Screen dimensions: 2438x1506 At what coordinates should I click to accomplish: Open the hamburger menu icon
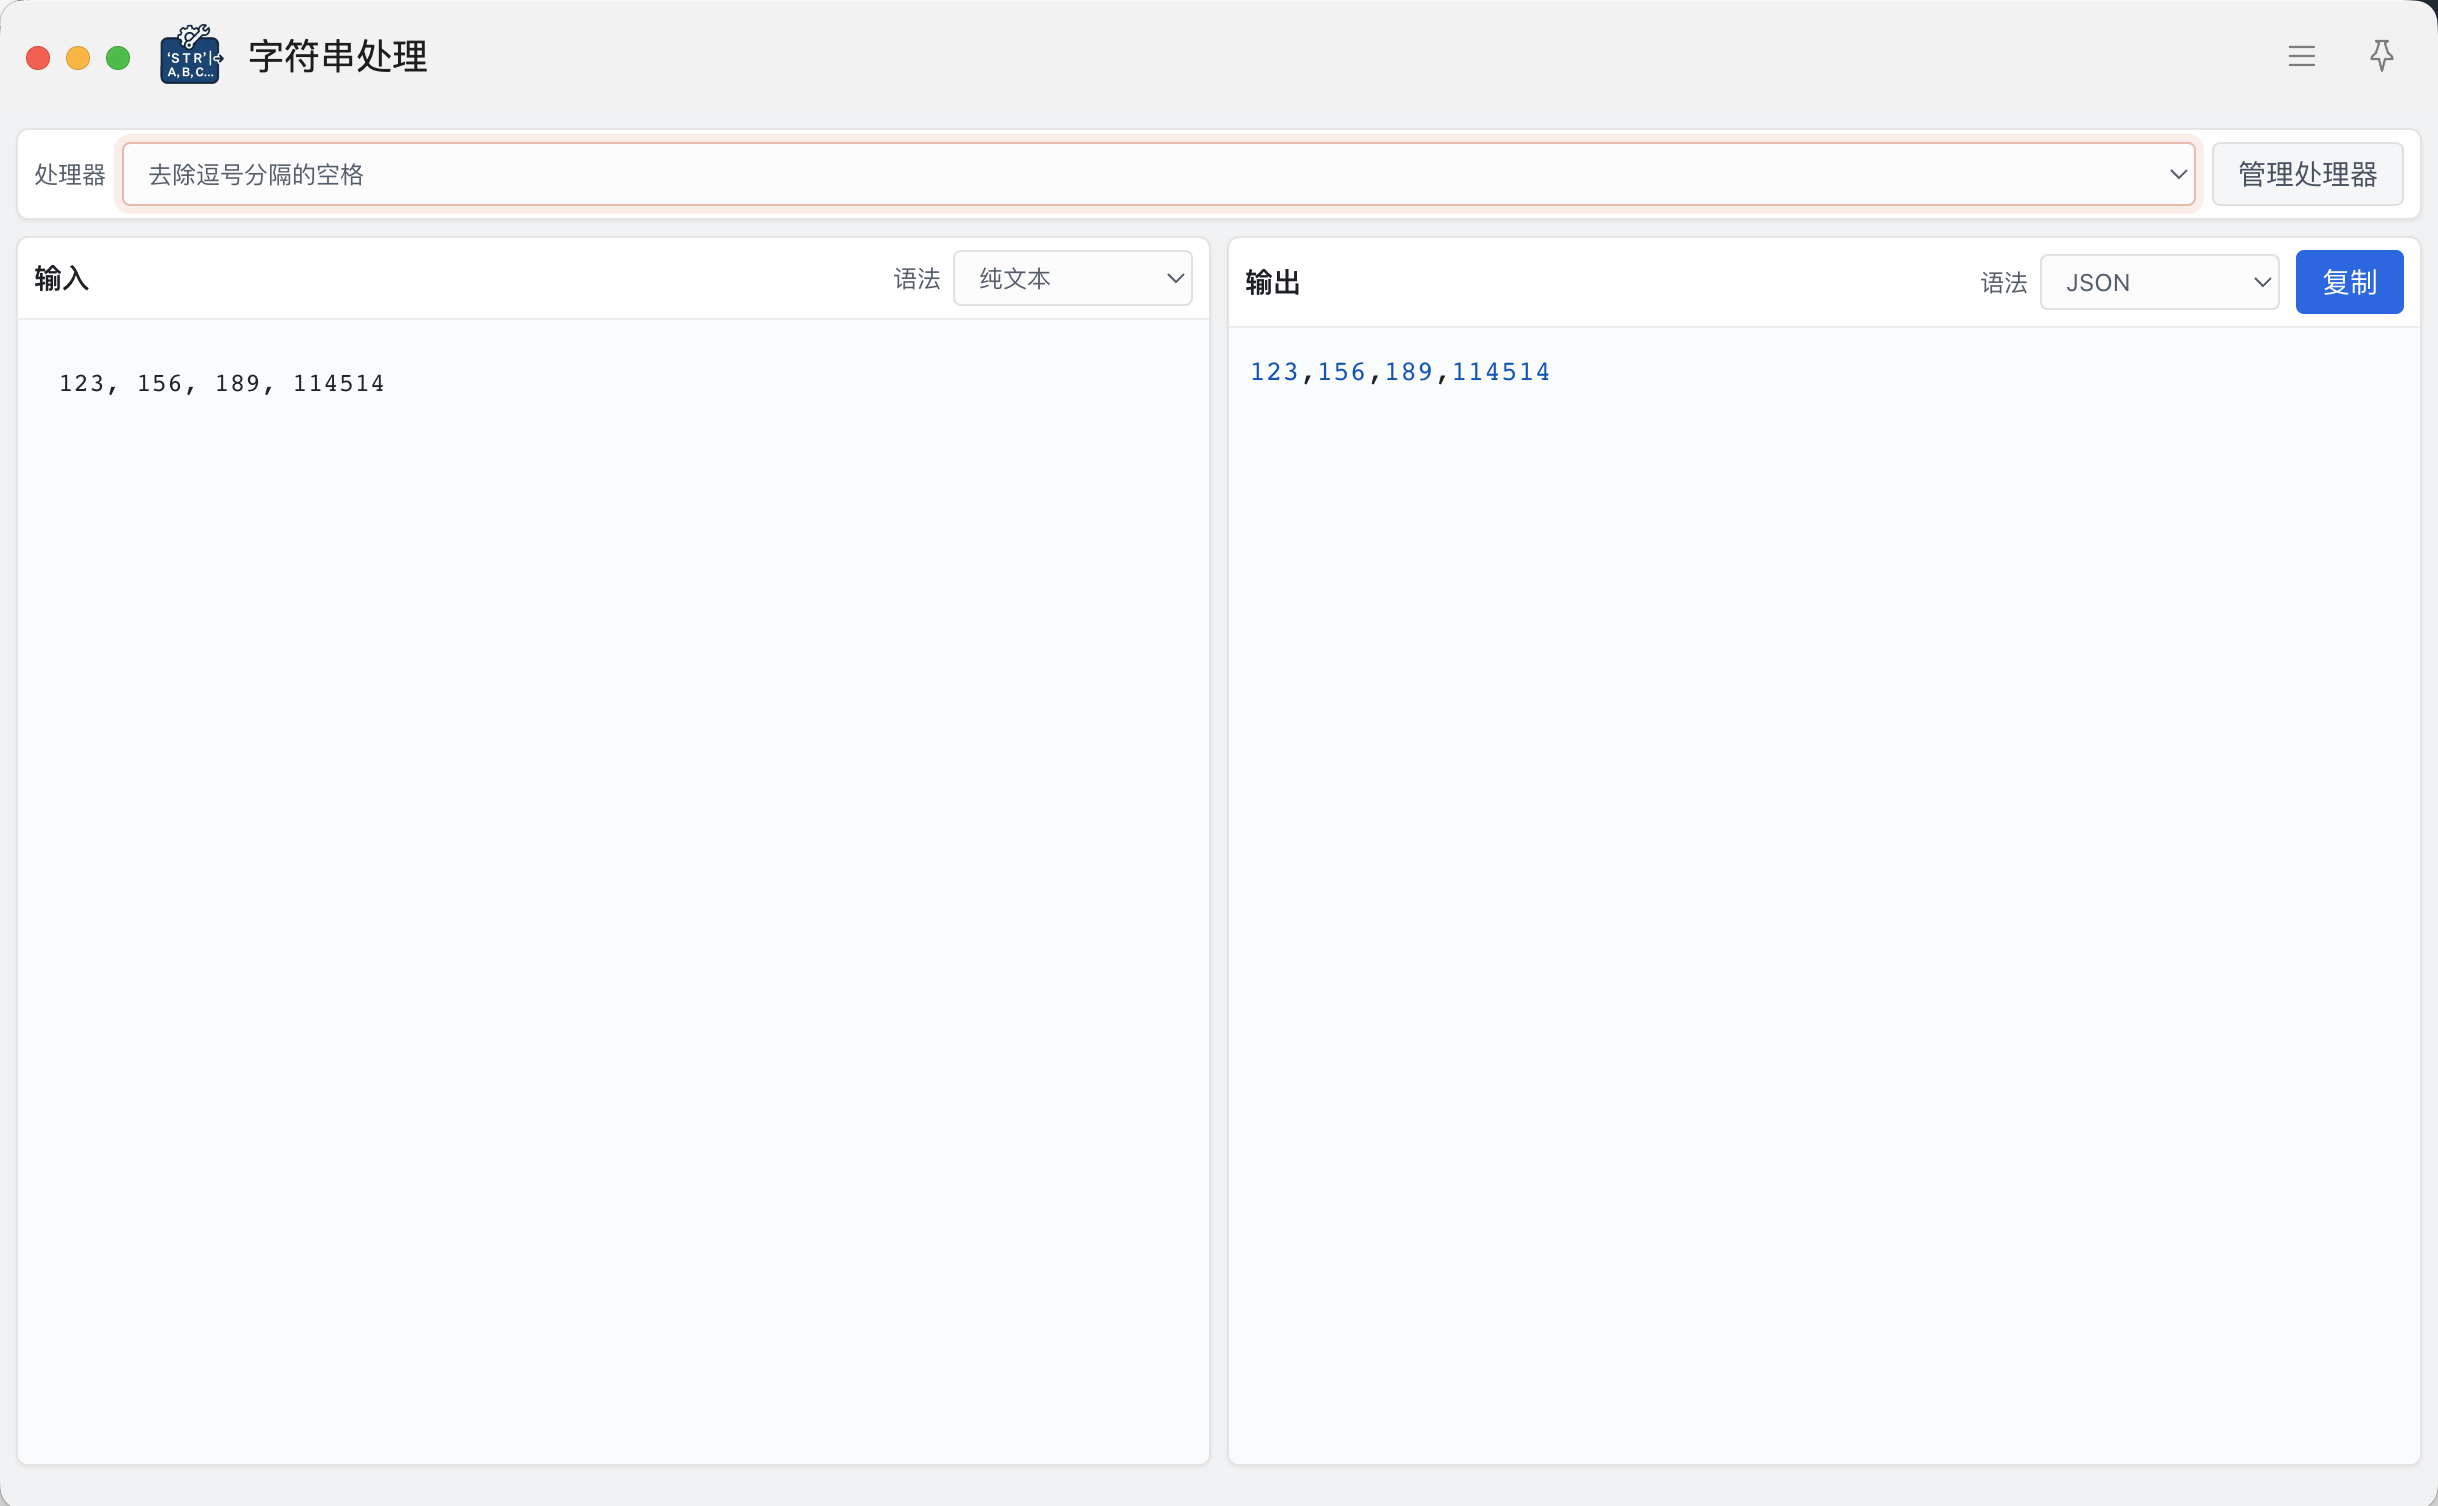point(2301,56)
